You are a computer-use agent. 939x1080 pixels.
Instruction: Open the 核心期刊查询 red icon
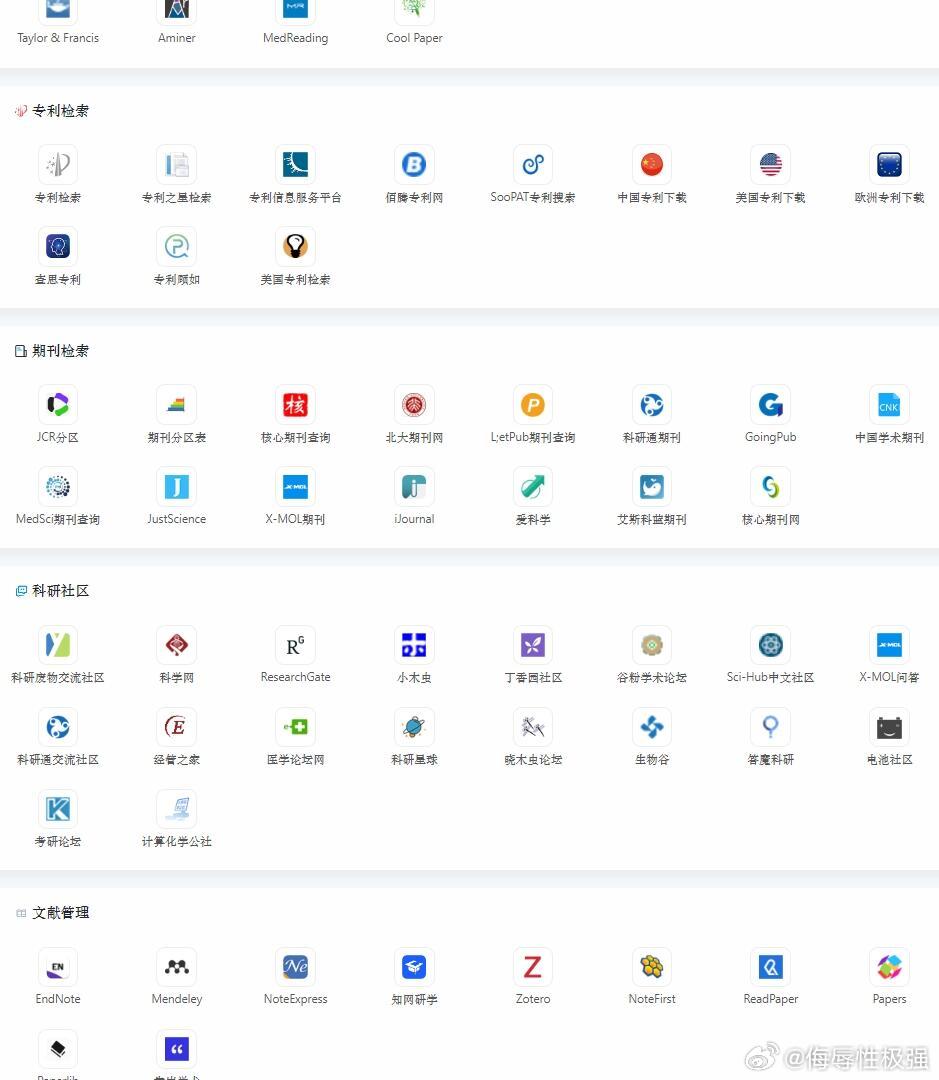point(296,404)
